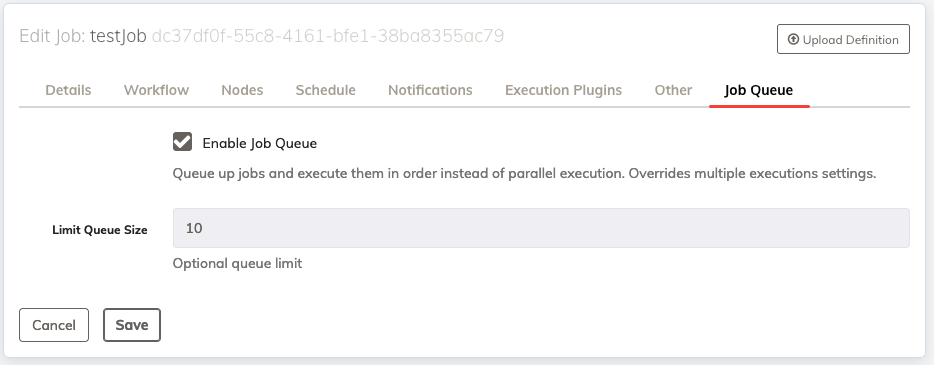The width and height of the screenshot is (934, 365).
Task: Click the queue description text under the checkbox
Action: point(524,174)
